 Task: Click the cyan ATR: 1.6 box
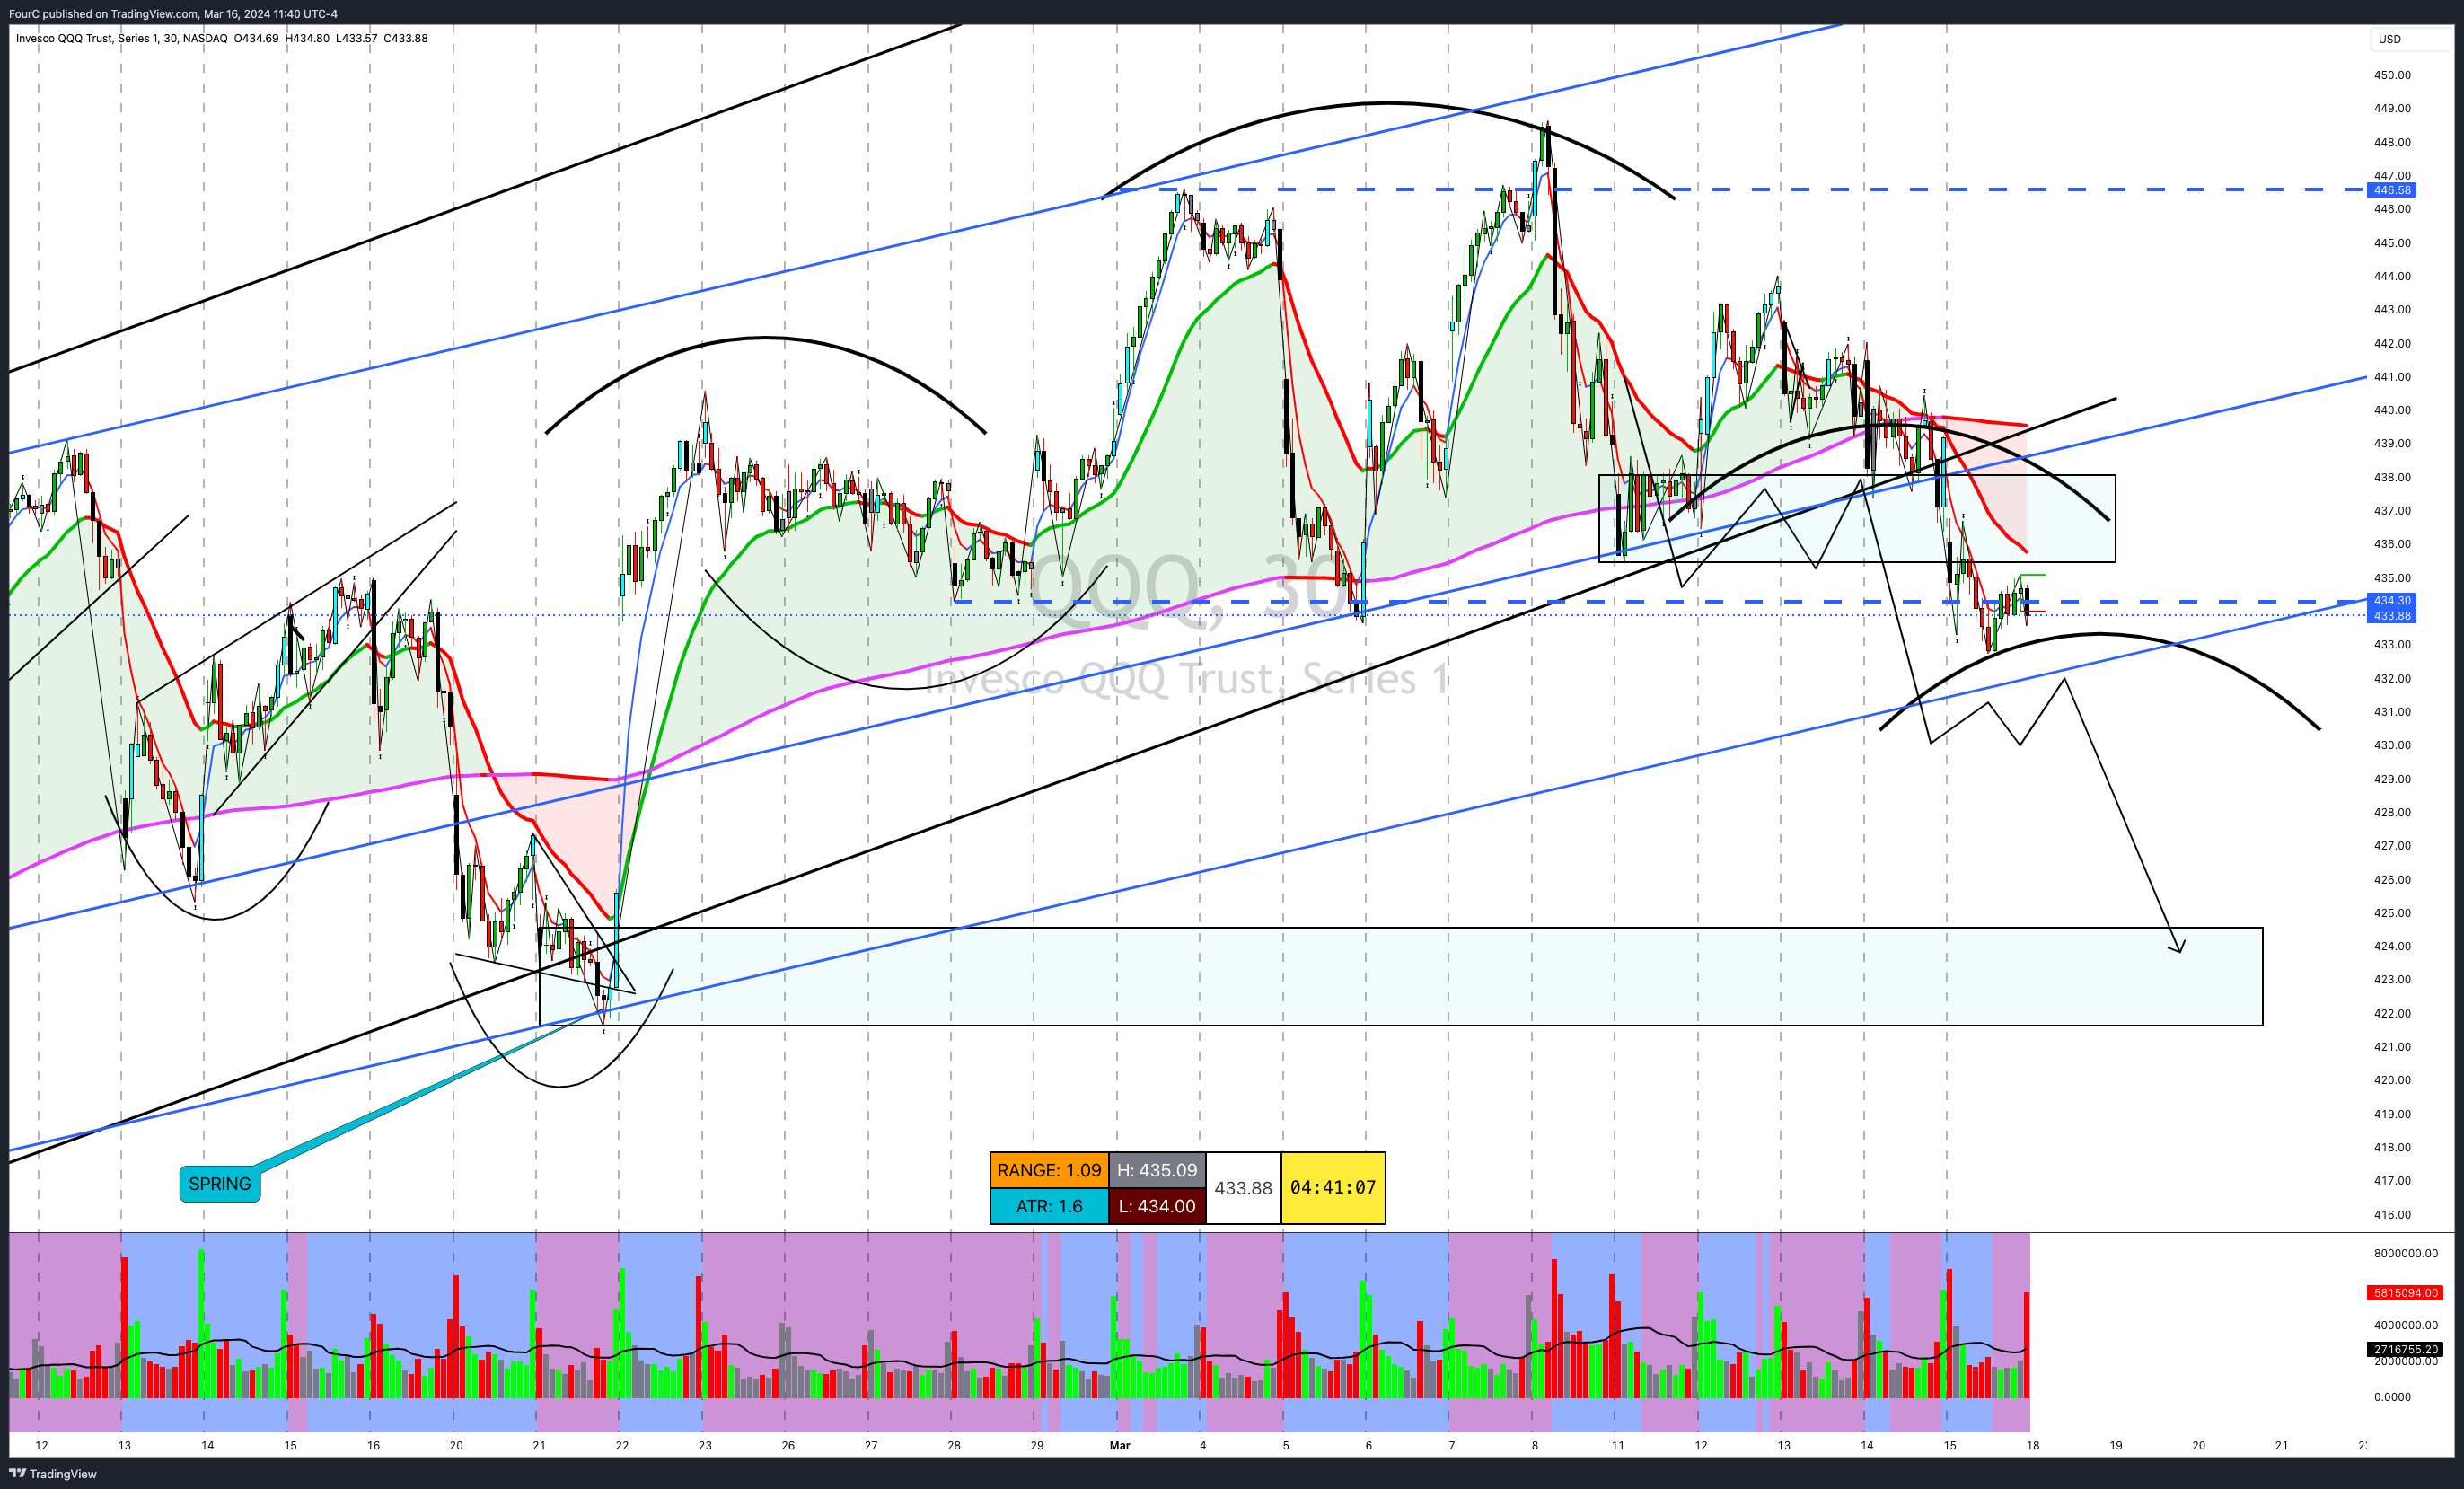(1049, 1206)
